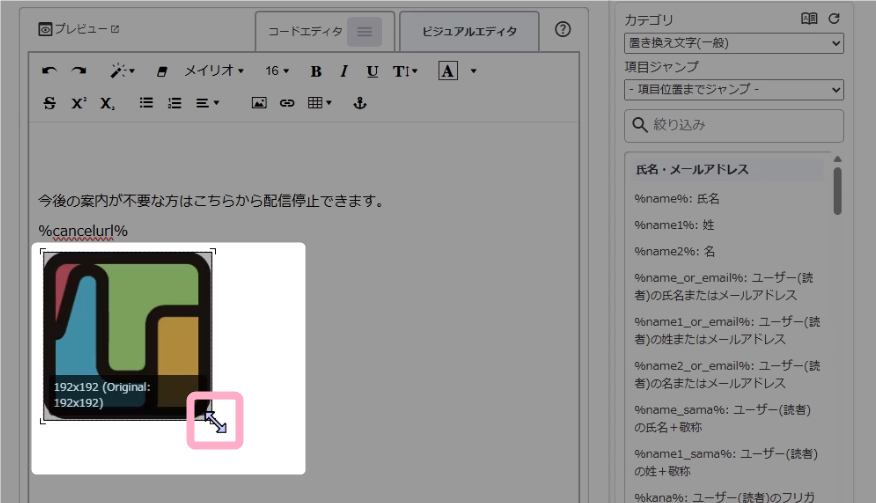Redo the last edit
The height and width of the screenshot is (503, 876).
tap(79, 71)
